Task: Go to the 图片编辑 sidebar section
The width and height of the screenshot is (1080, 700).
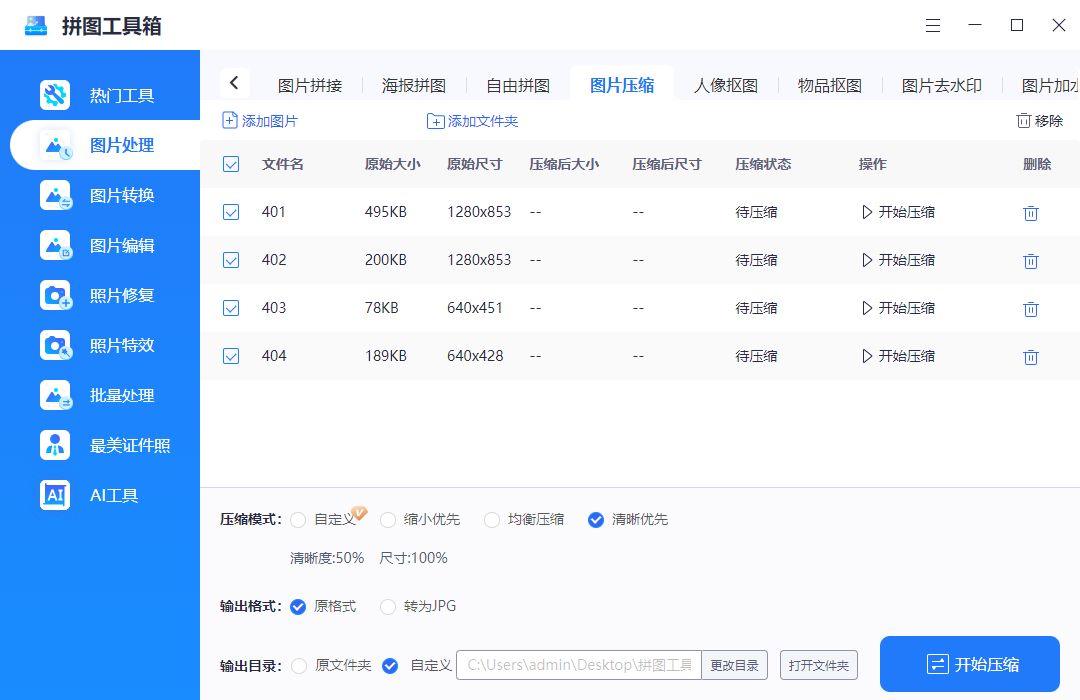Action: (100, 245)
